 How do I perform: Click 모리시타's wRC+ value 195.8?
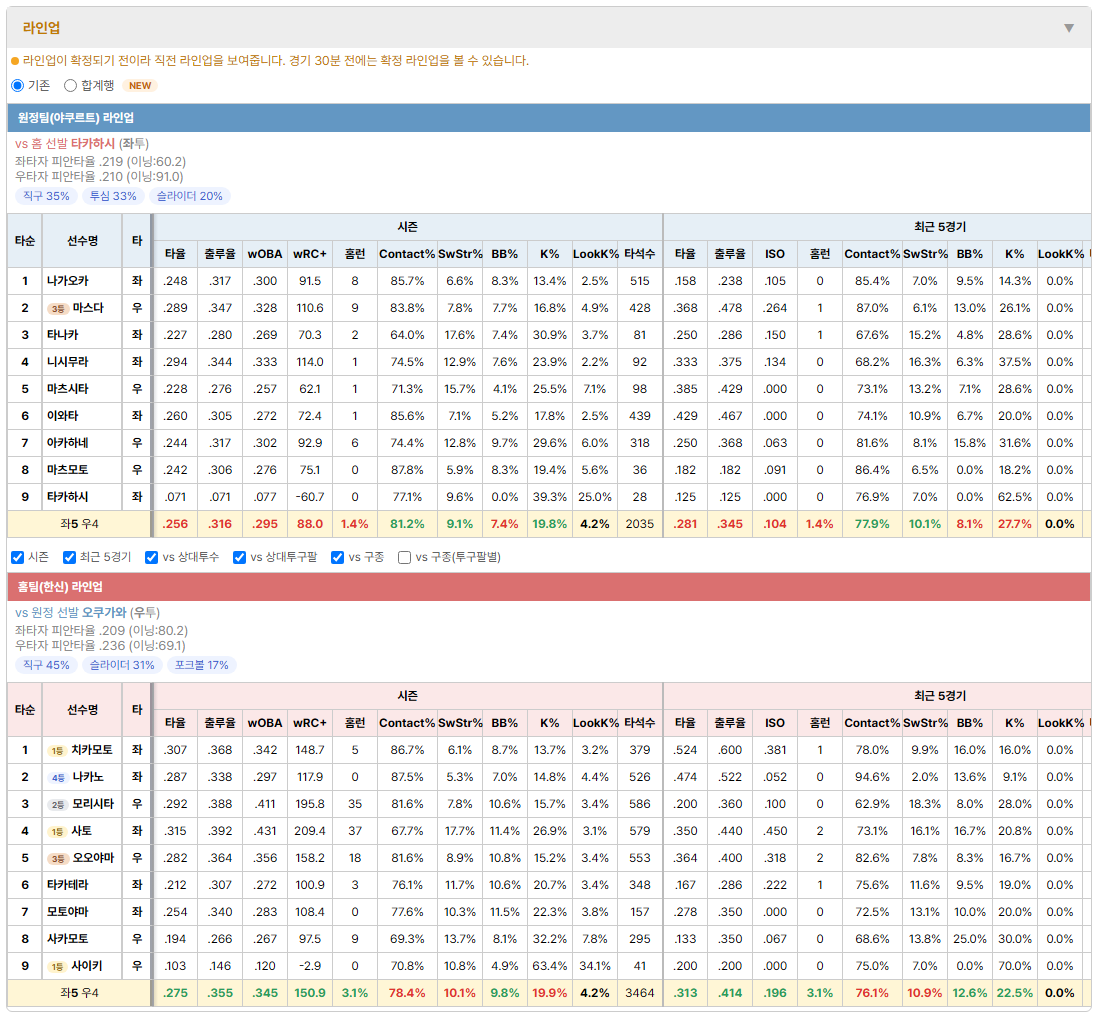tap(310, 804)
